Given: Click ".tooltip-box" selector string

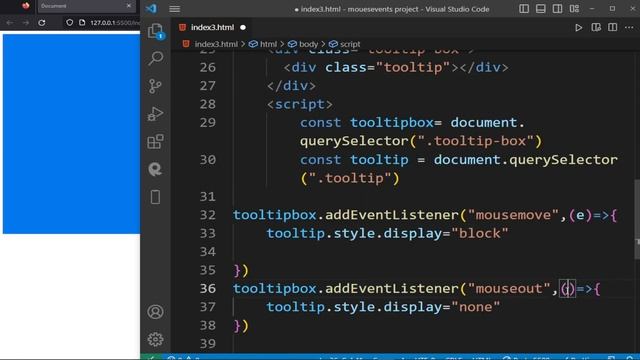Looking at the screenshot, I should [475, 141].
